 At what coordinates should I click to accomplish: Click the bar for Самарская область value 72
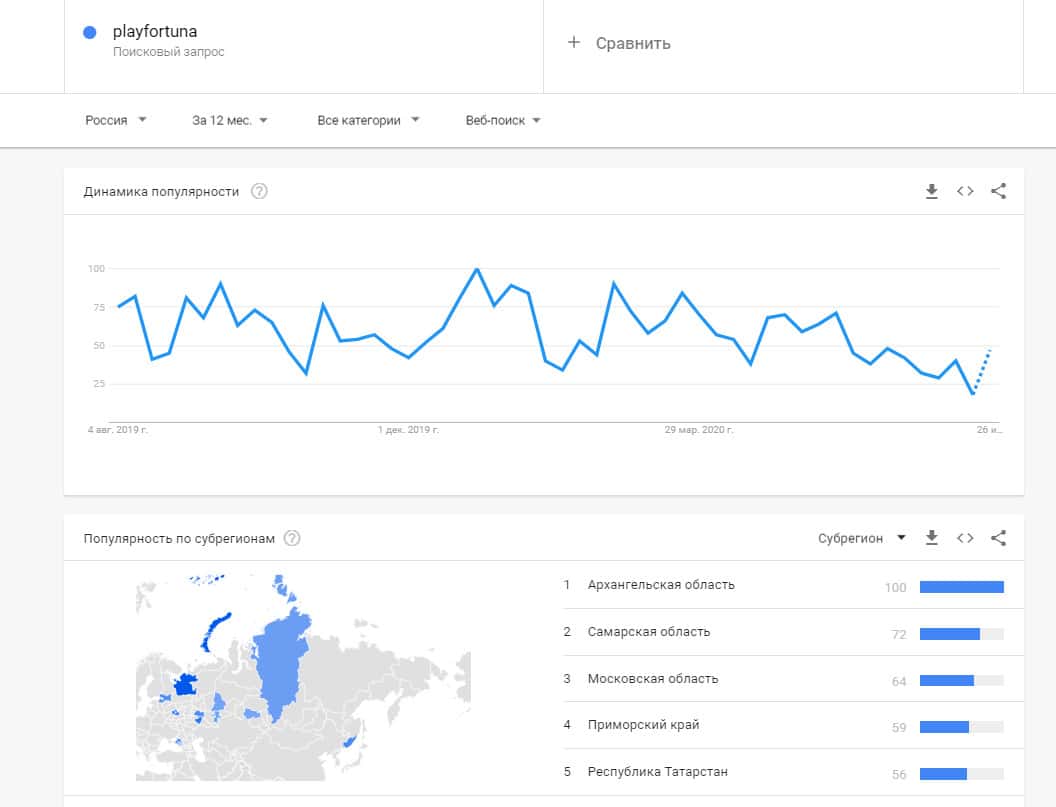pos(962,634)
